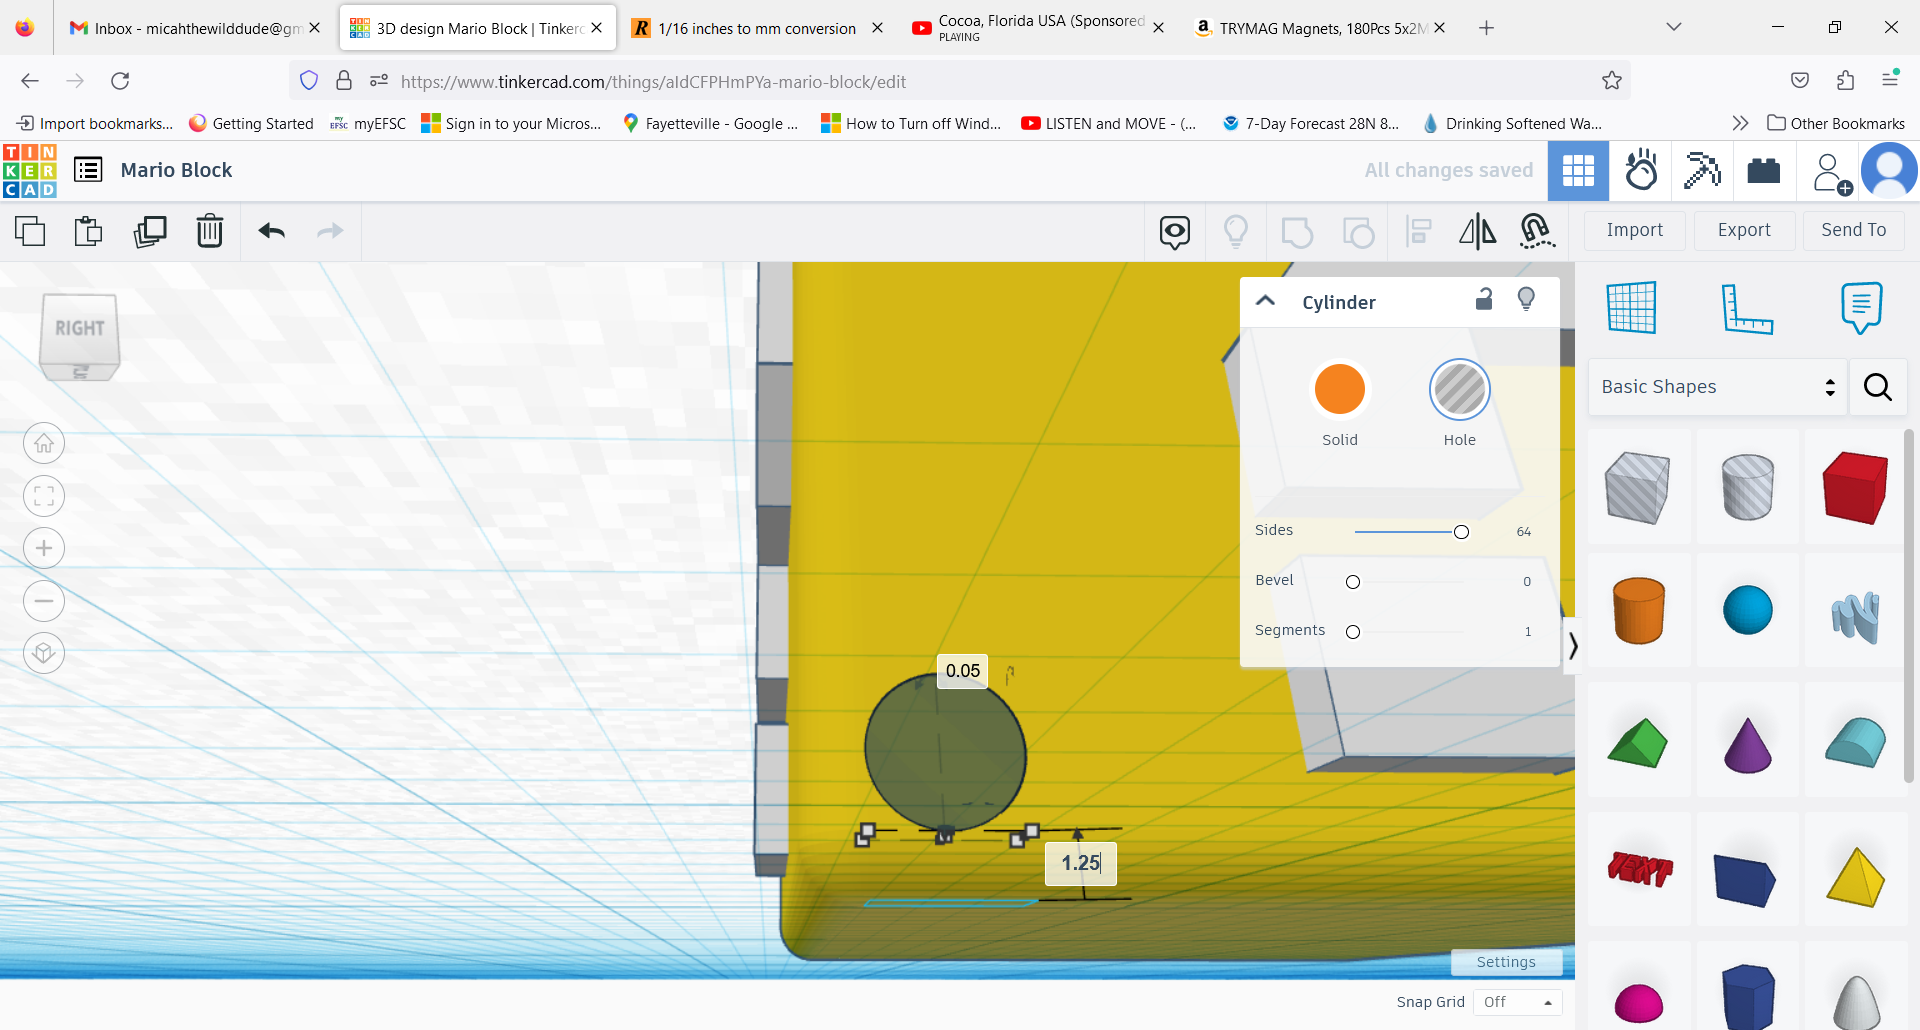Hide the cylinder with the bulb toggle
The height and width of the screenshot is (1030, 1920).
click(x=1527, y=298)
